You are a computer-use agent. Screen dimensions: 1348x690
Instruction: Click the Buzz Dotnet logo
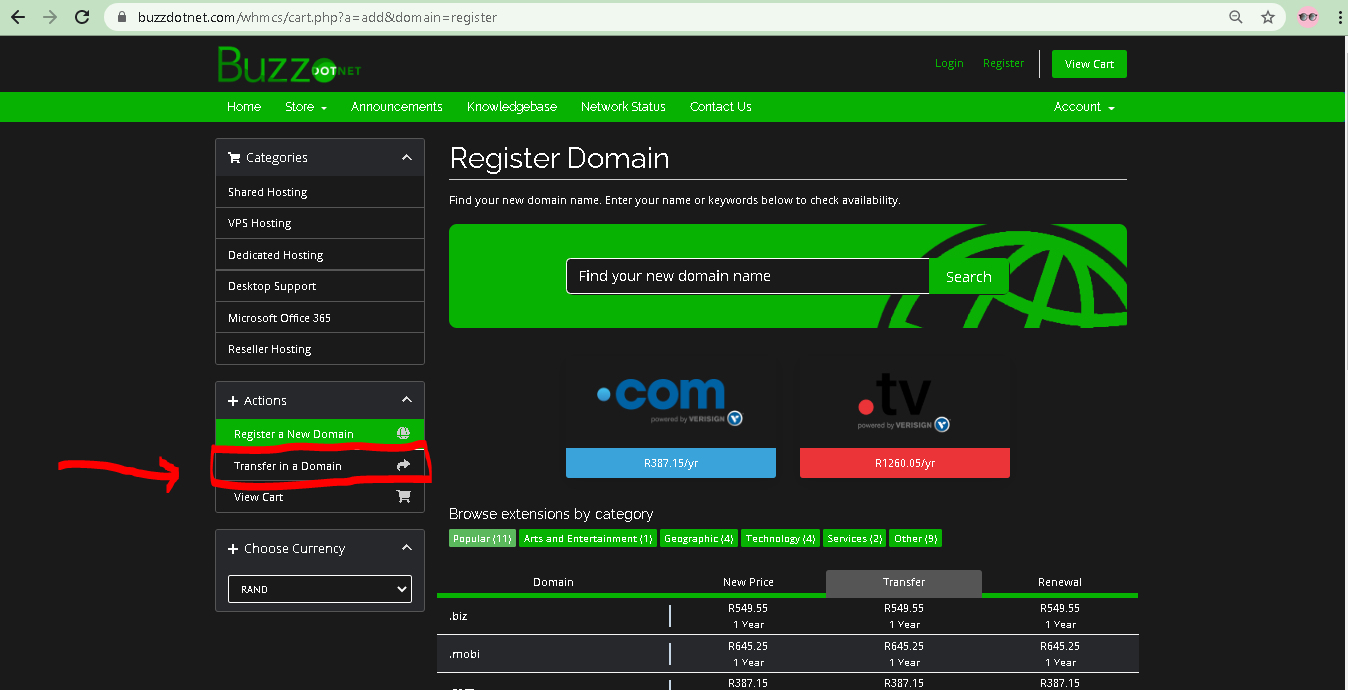[288, 65]
